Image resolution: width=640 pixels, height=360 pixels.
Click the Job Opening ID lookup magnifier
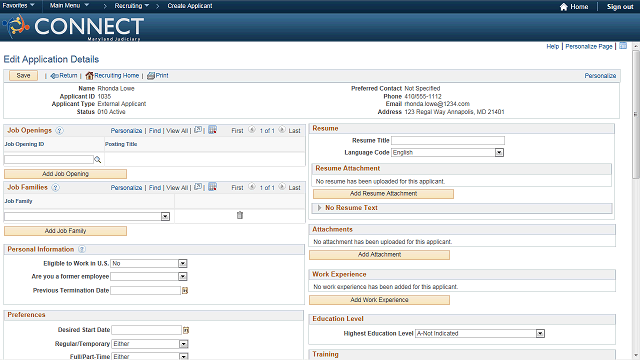(x=98, y=160)
